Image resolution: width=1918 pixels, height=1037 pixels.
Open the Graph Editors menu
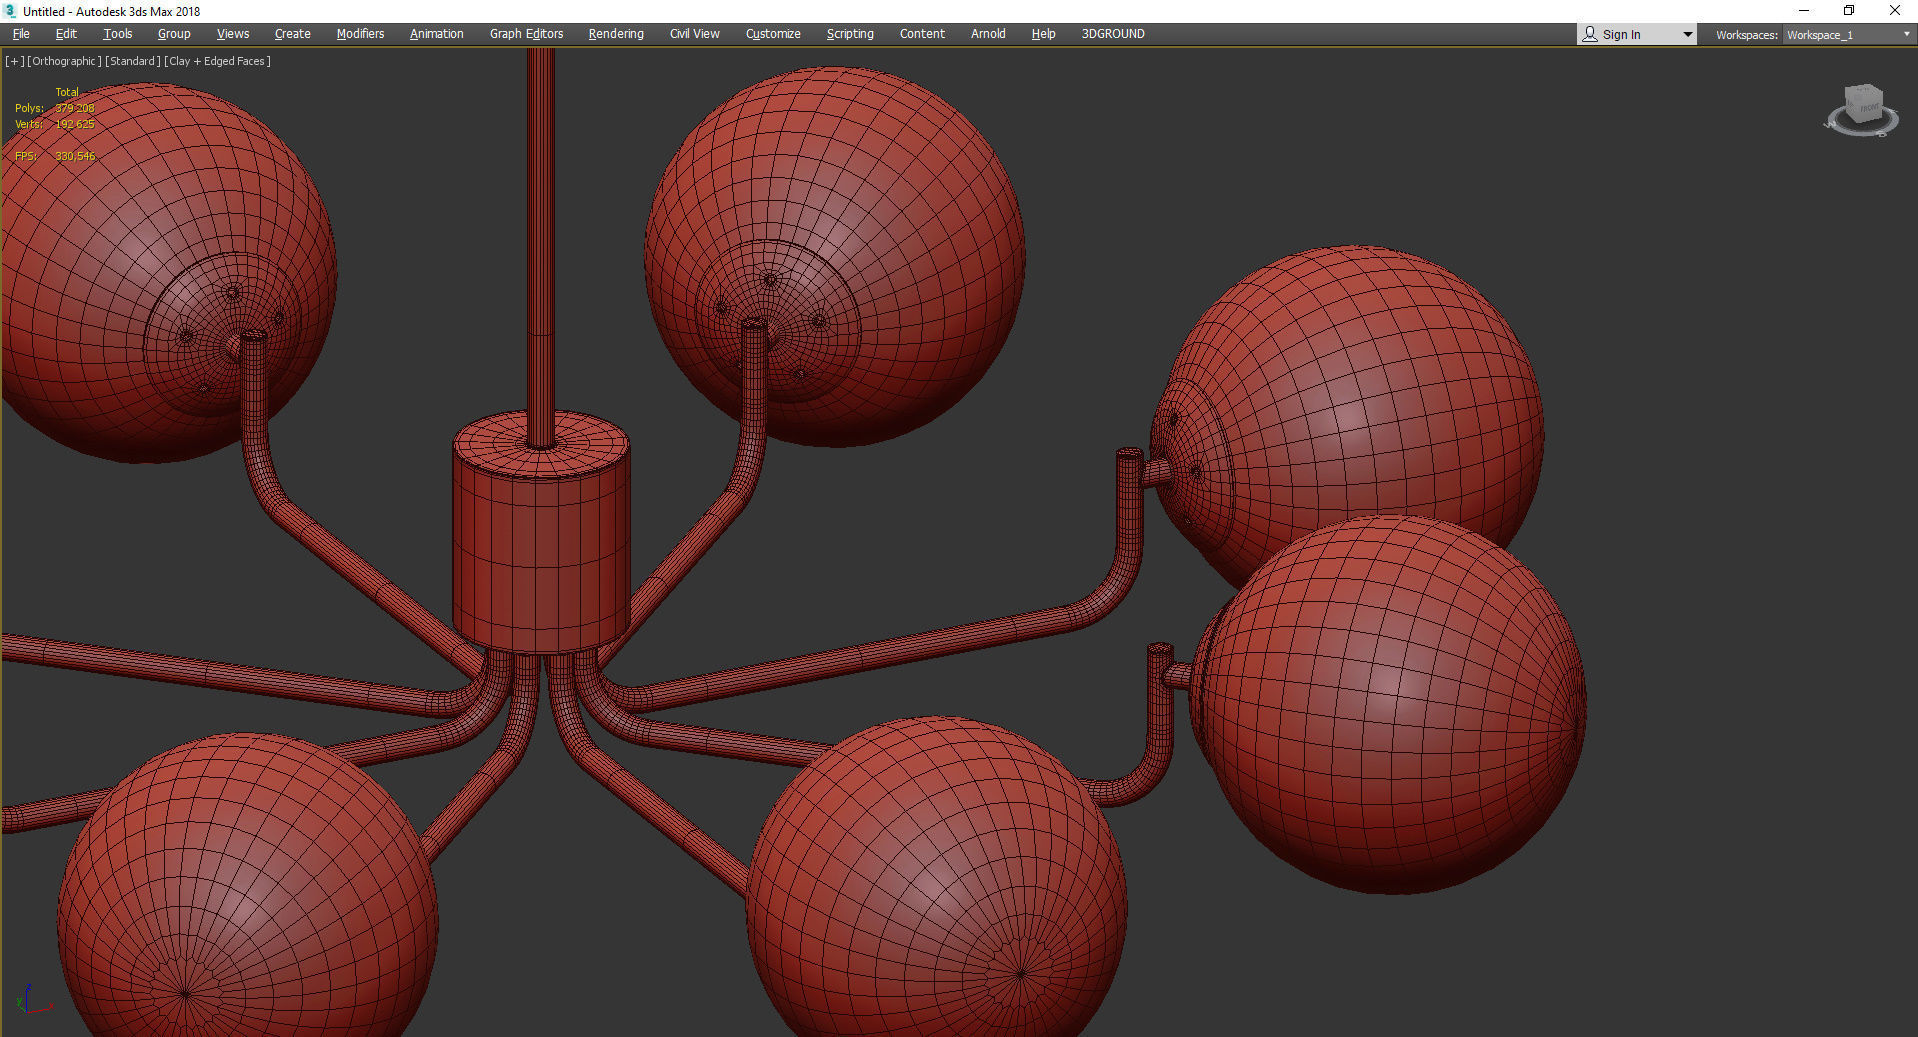tap(526, 34)
